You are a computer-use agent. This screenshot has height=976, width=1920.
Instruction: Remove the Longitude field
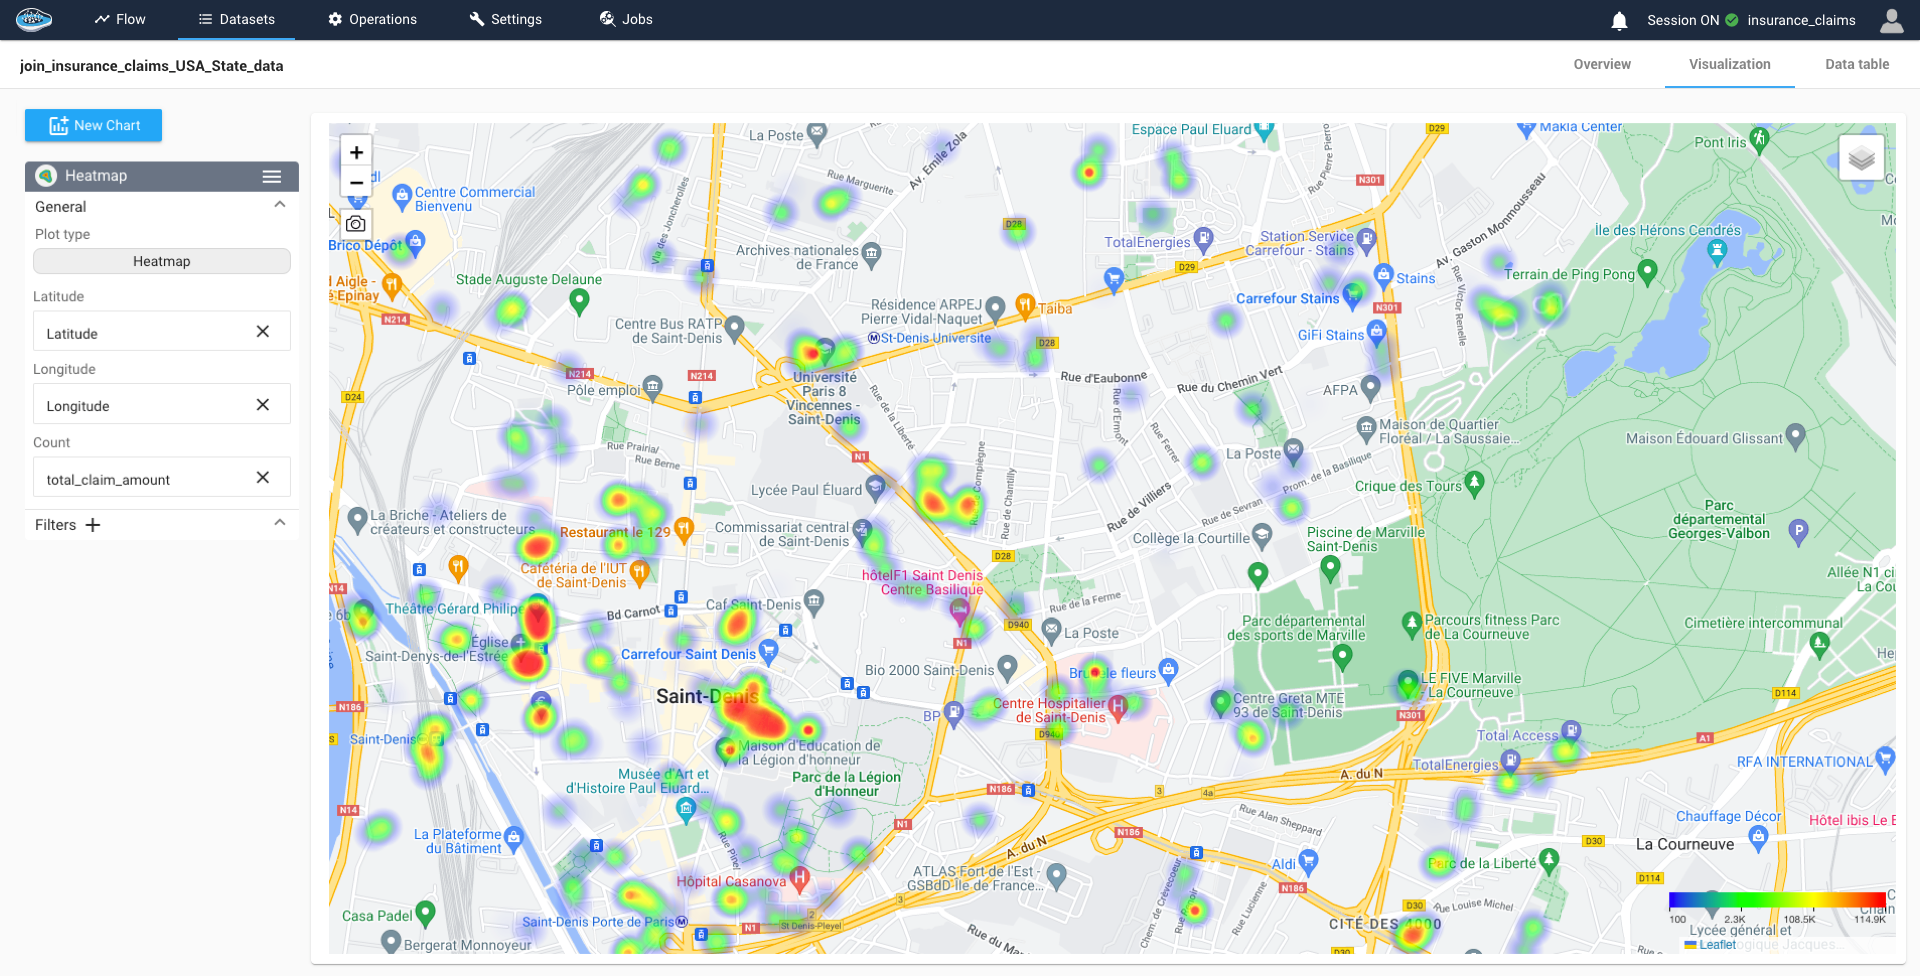point(263,405)
